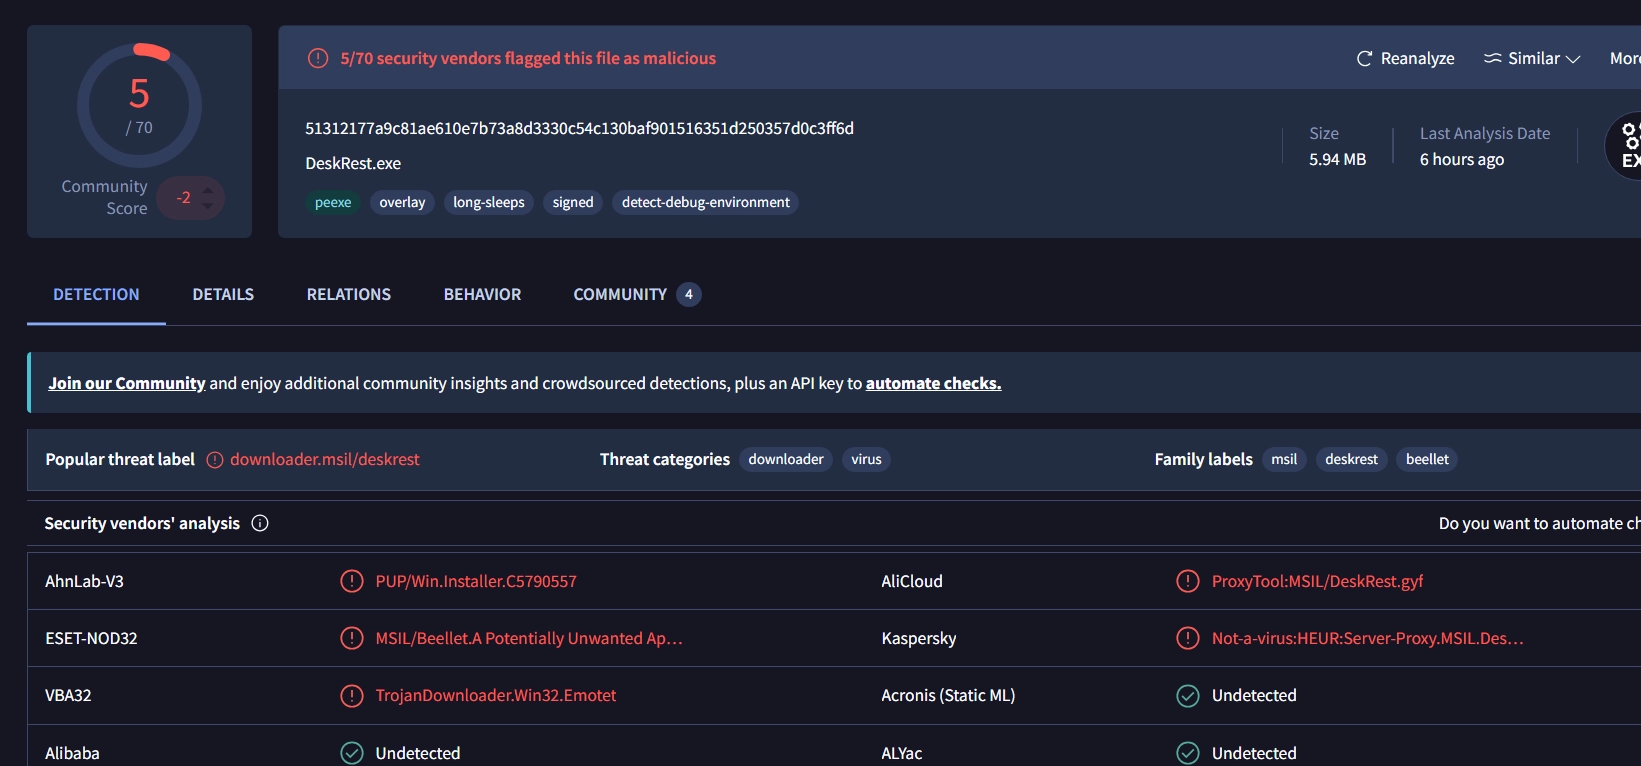Click the AhnLab-V3 vendor name
This screenshot has width=1641, height=766.
[84, 581]
